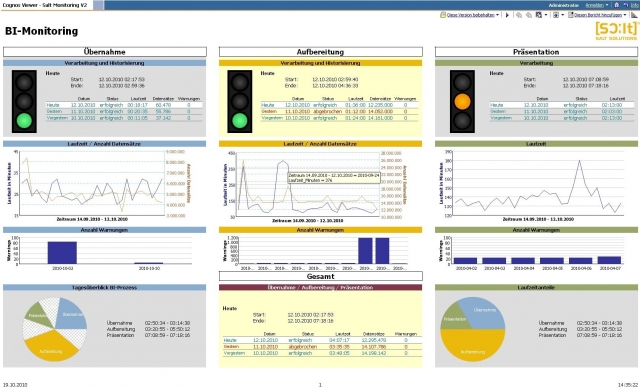Screen dimensions: 640x388
Task: Click the Anmelden link
Action: coord(594,5)
